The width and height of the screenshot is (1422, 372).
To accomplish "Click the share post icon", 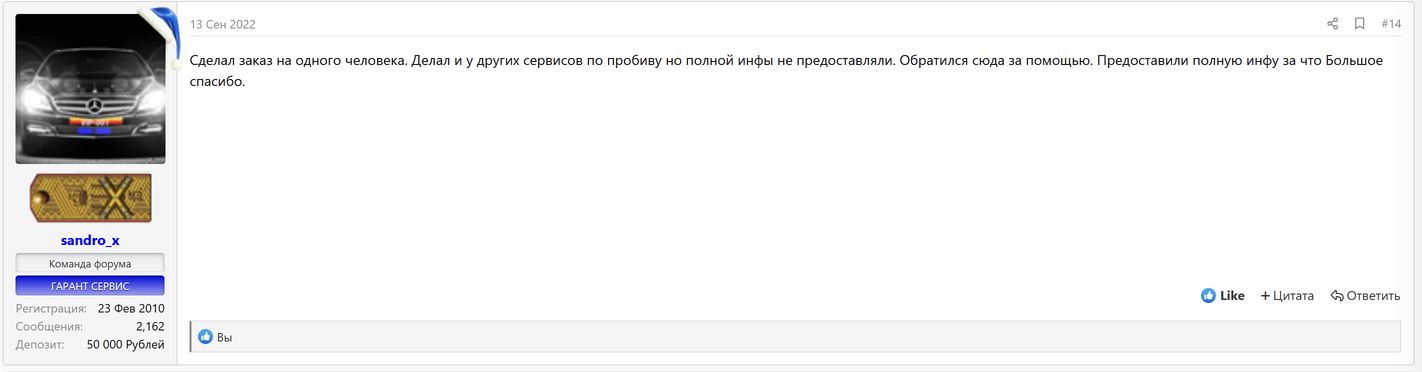I will point(1332,24).
